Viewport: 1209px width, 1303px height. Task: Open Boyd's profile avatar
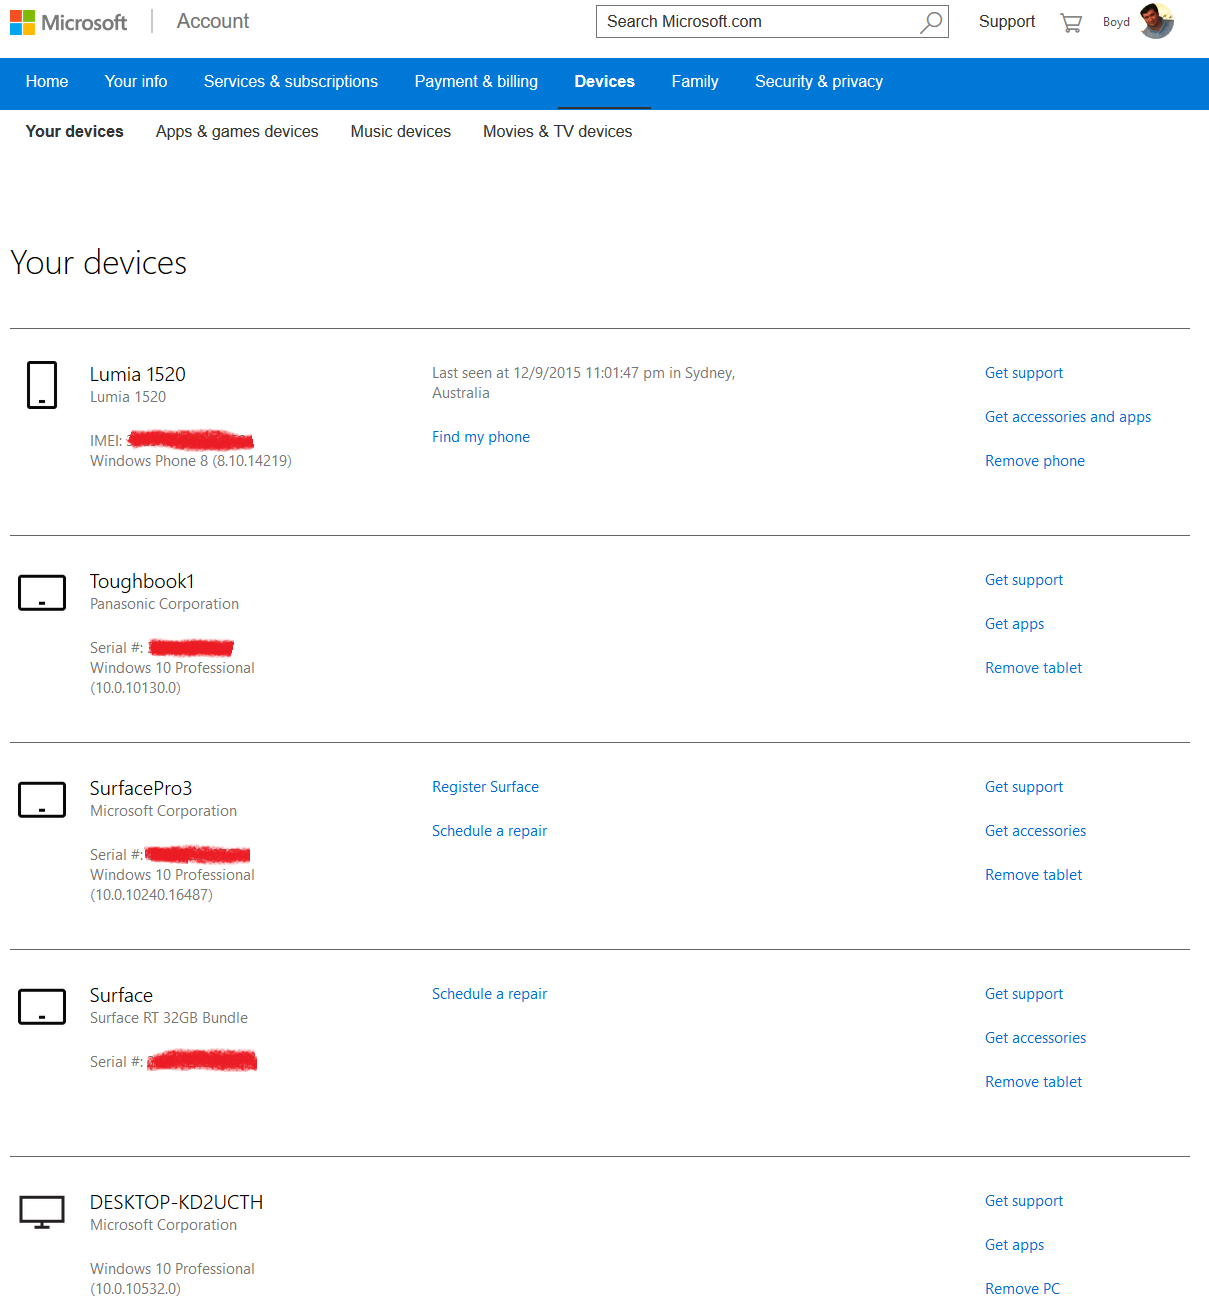click(1157, 21)
